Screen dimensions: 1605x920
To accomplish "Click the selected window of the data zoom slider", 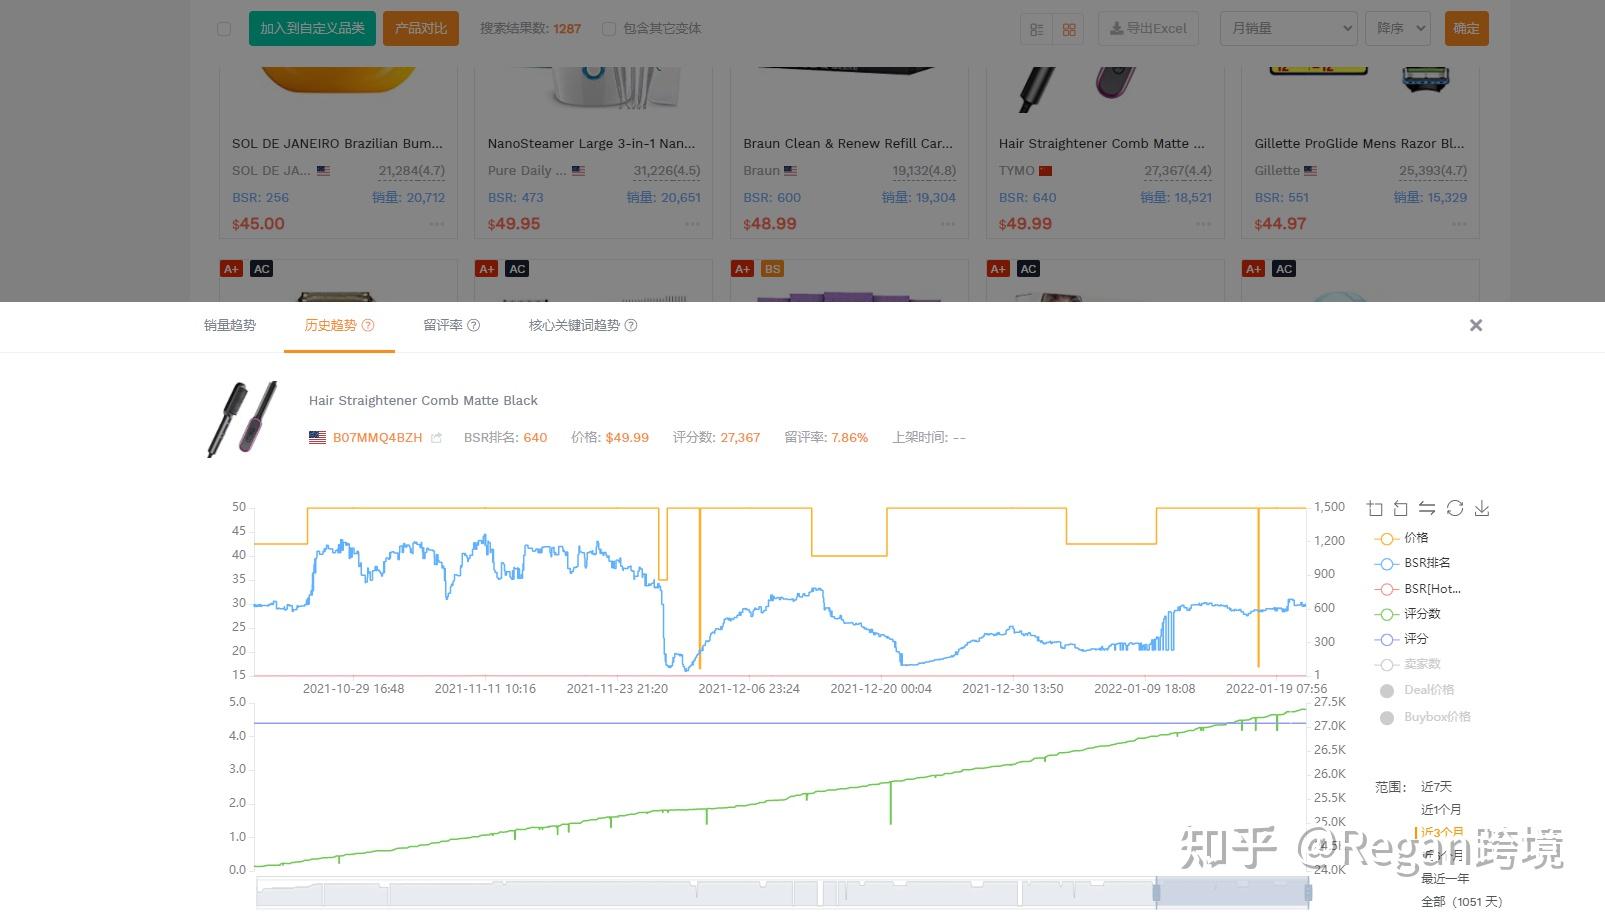I will (x=1232, y=892).
